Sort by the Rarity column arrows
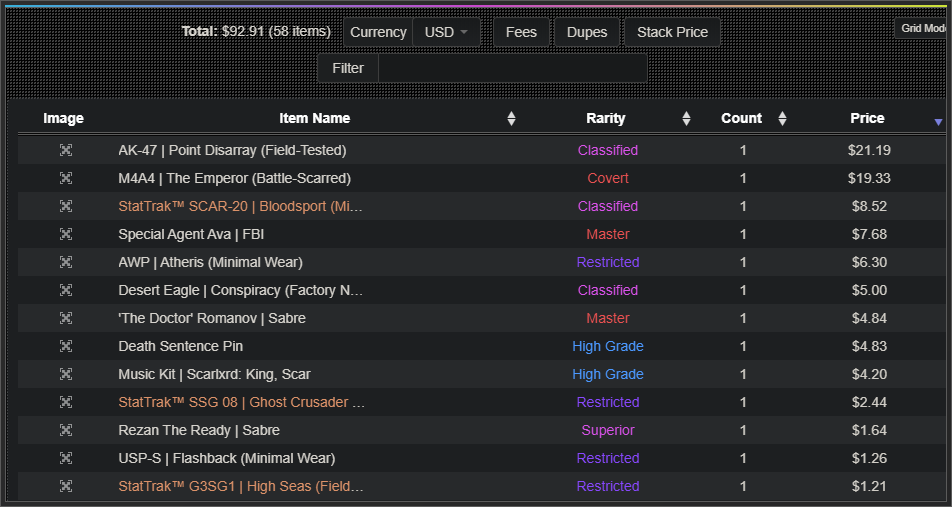This screenshot has height=507, width=952. pos(686,119)
